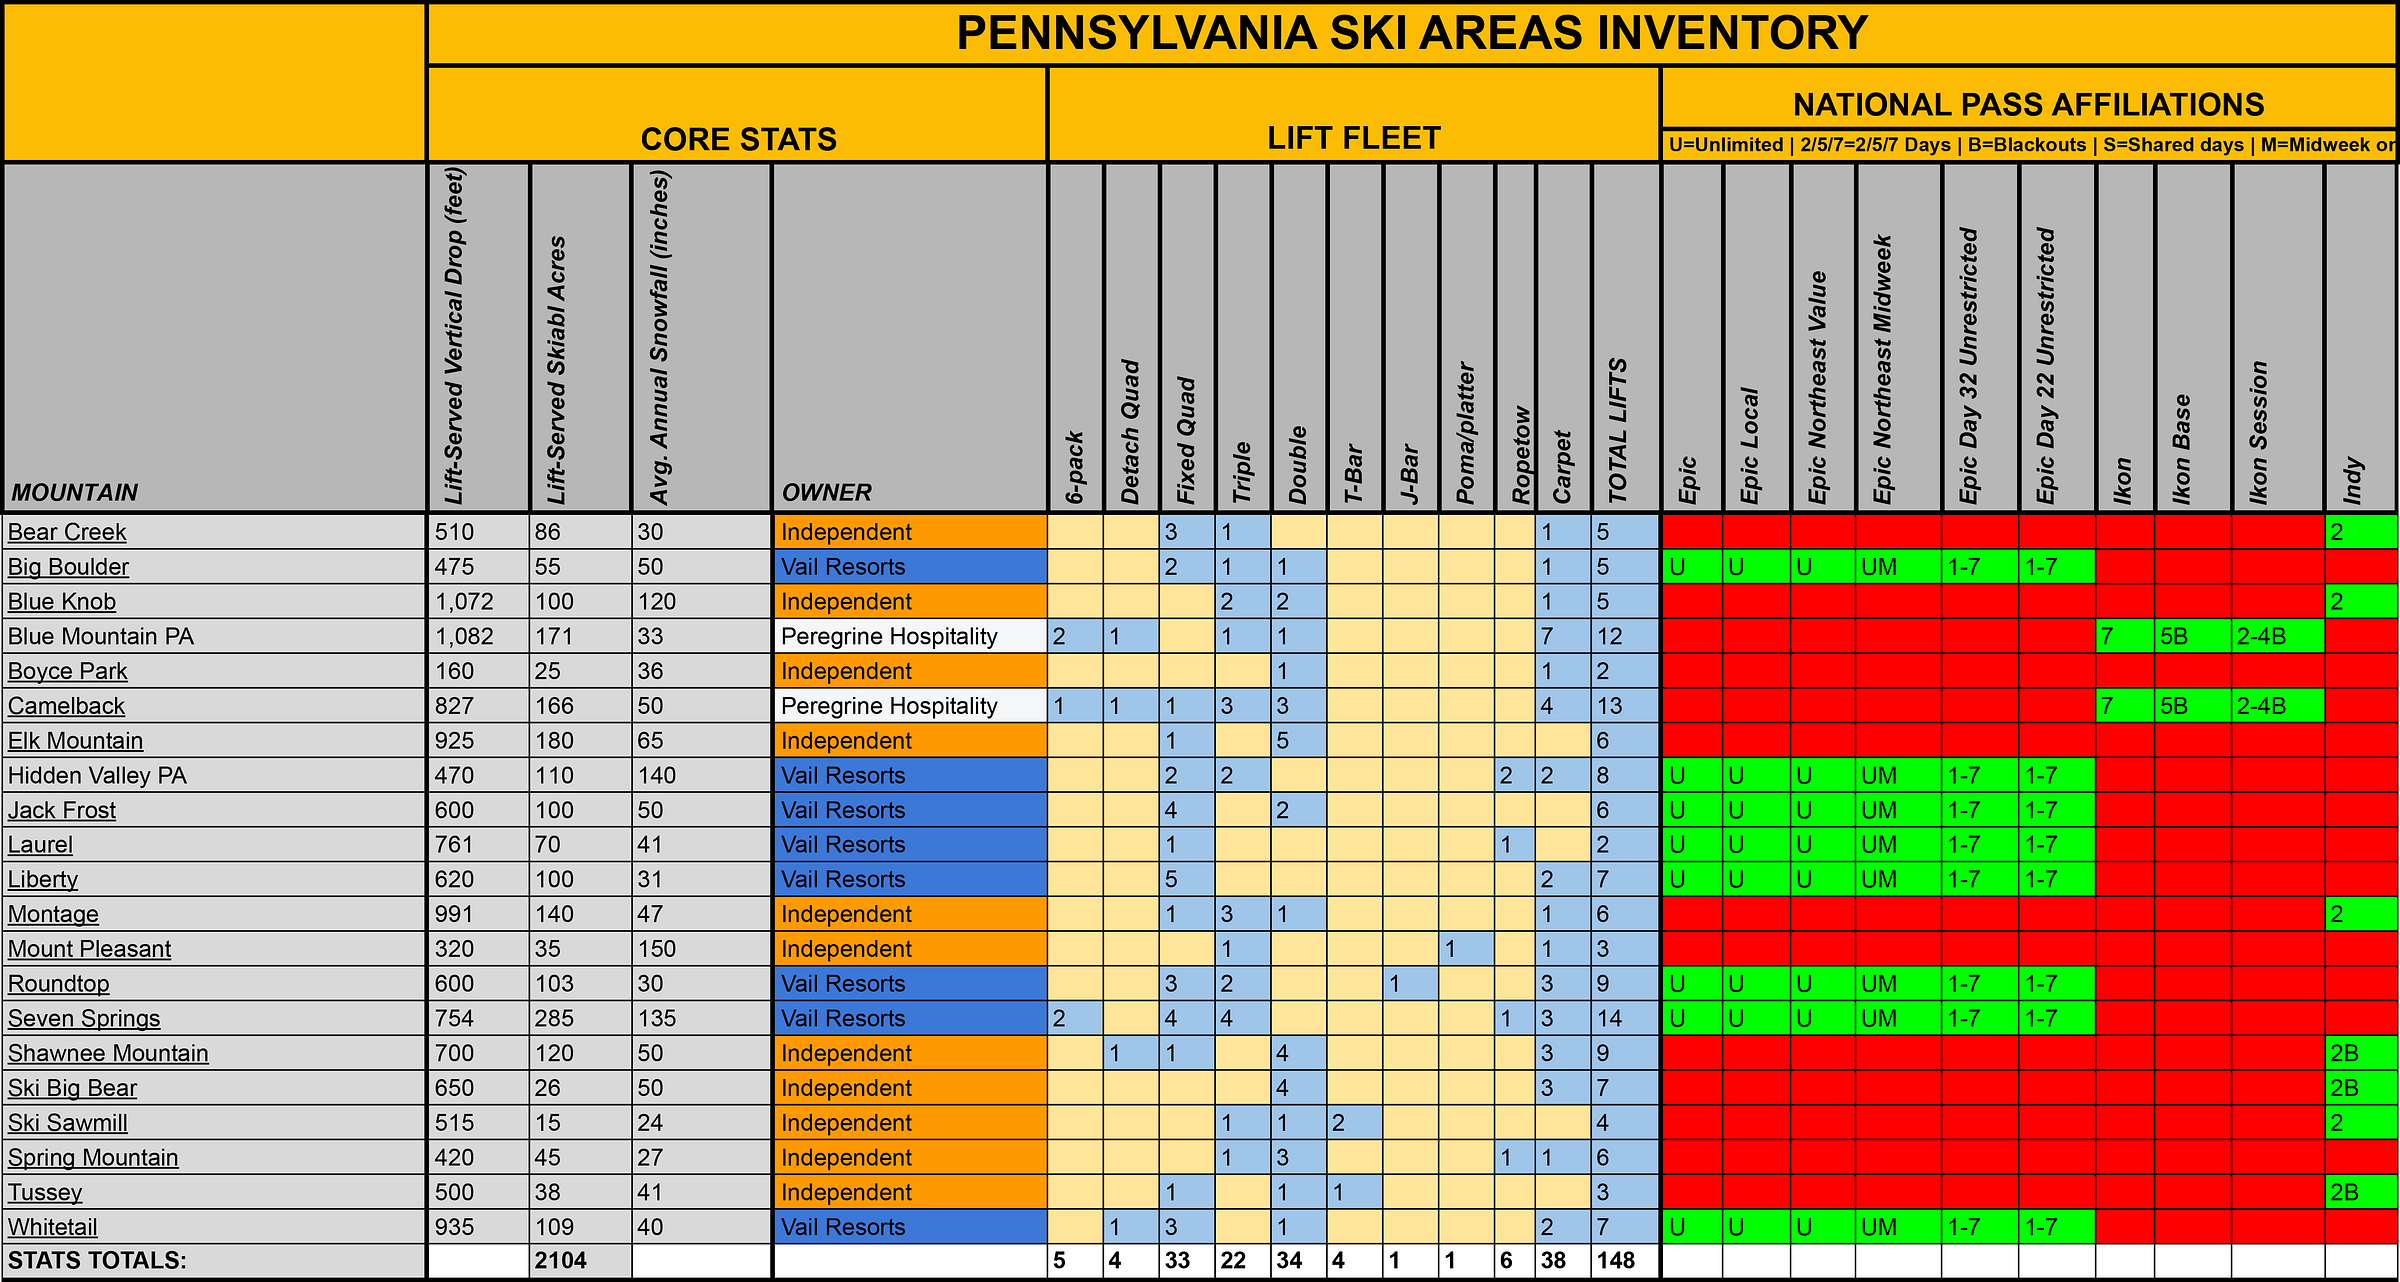Open the Tussey mountain link
Viewport: 2400px width, 1282px height.
point(45,1193)
